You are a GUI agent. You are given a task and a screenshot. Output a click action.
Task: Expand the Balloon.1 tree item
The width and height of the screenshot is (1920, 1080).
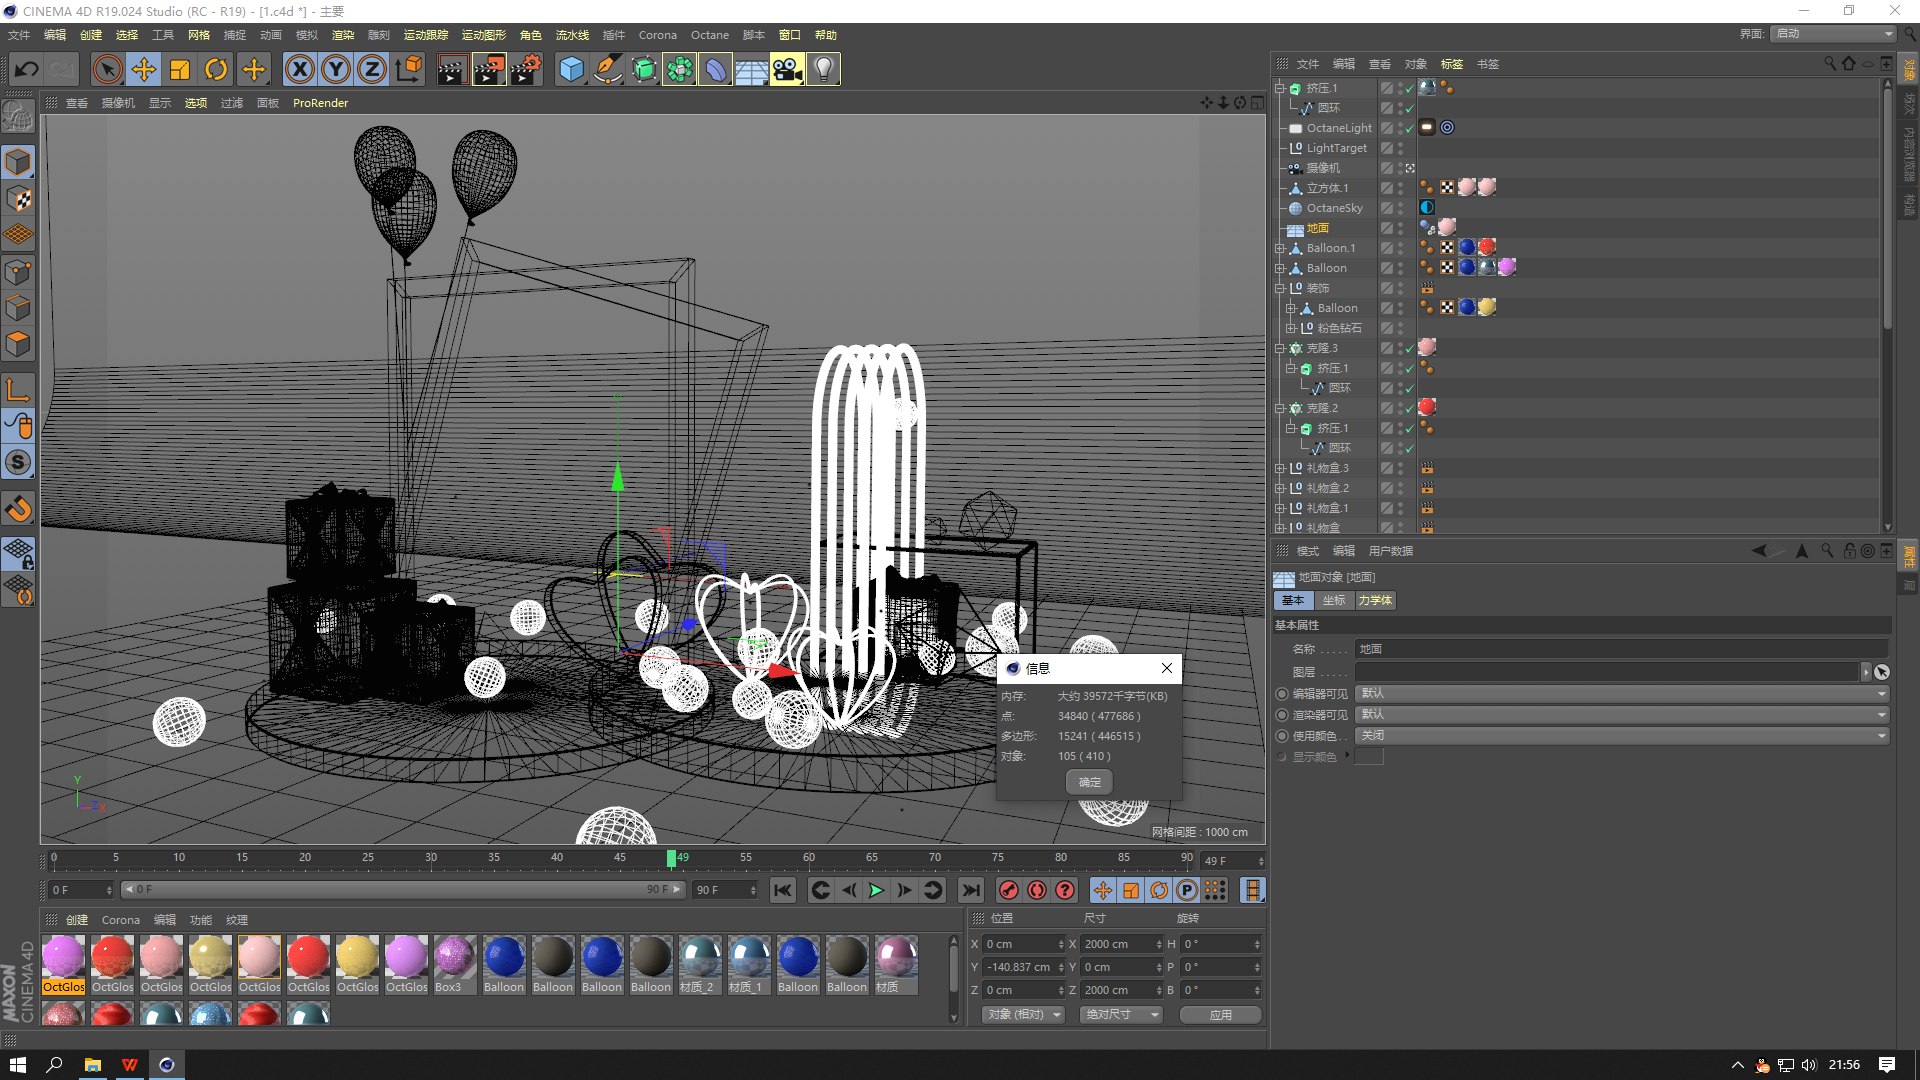(1280, 248)
